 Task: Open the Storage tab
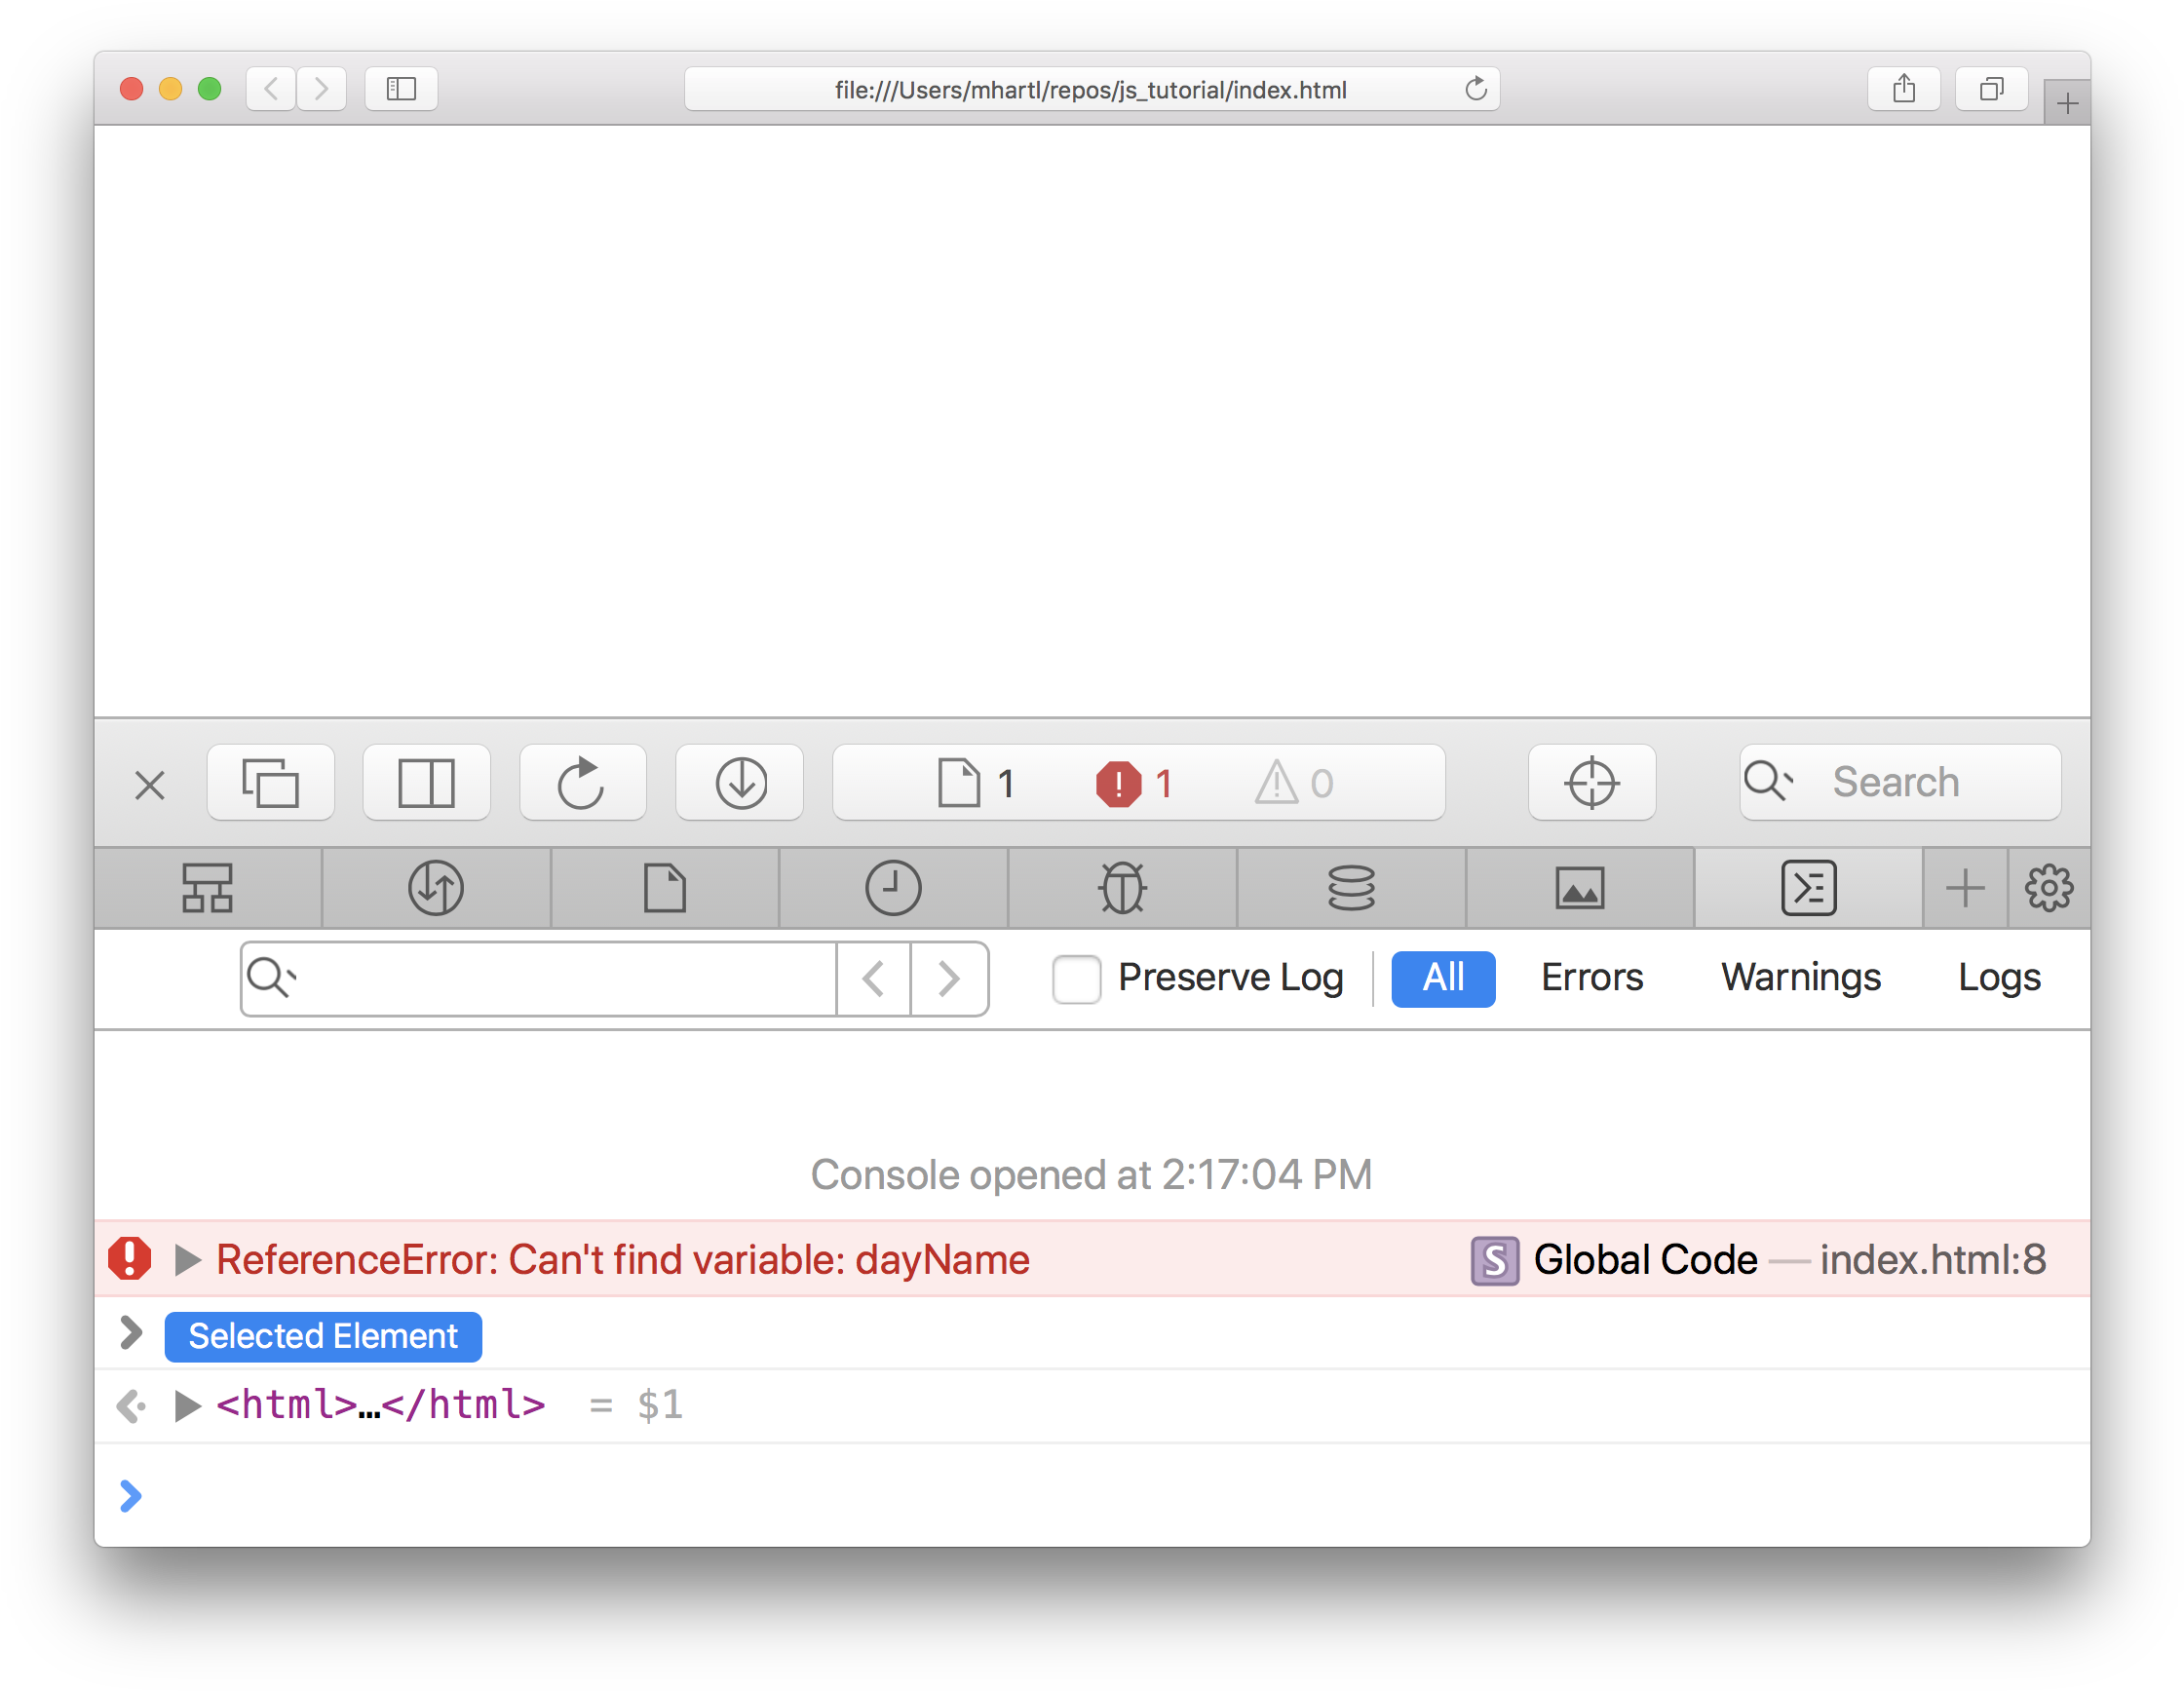[x=1351, y=888]
